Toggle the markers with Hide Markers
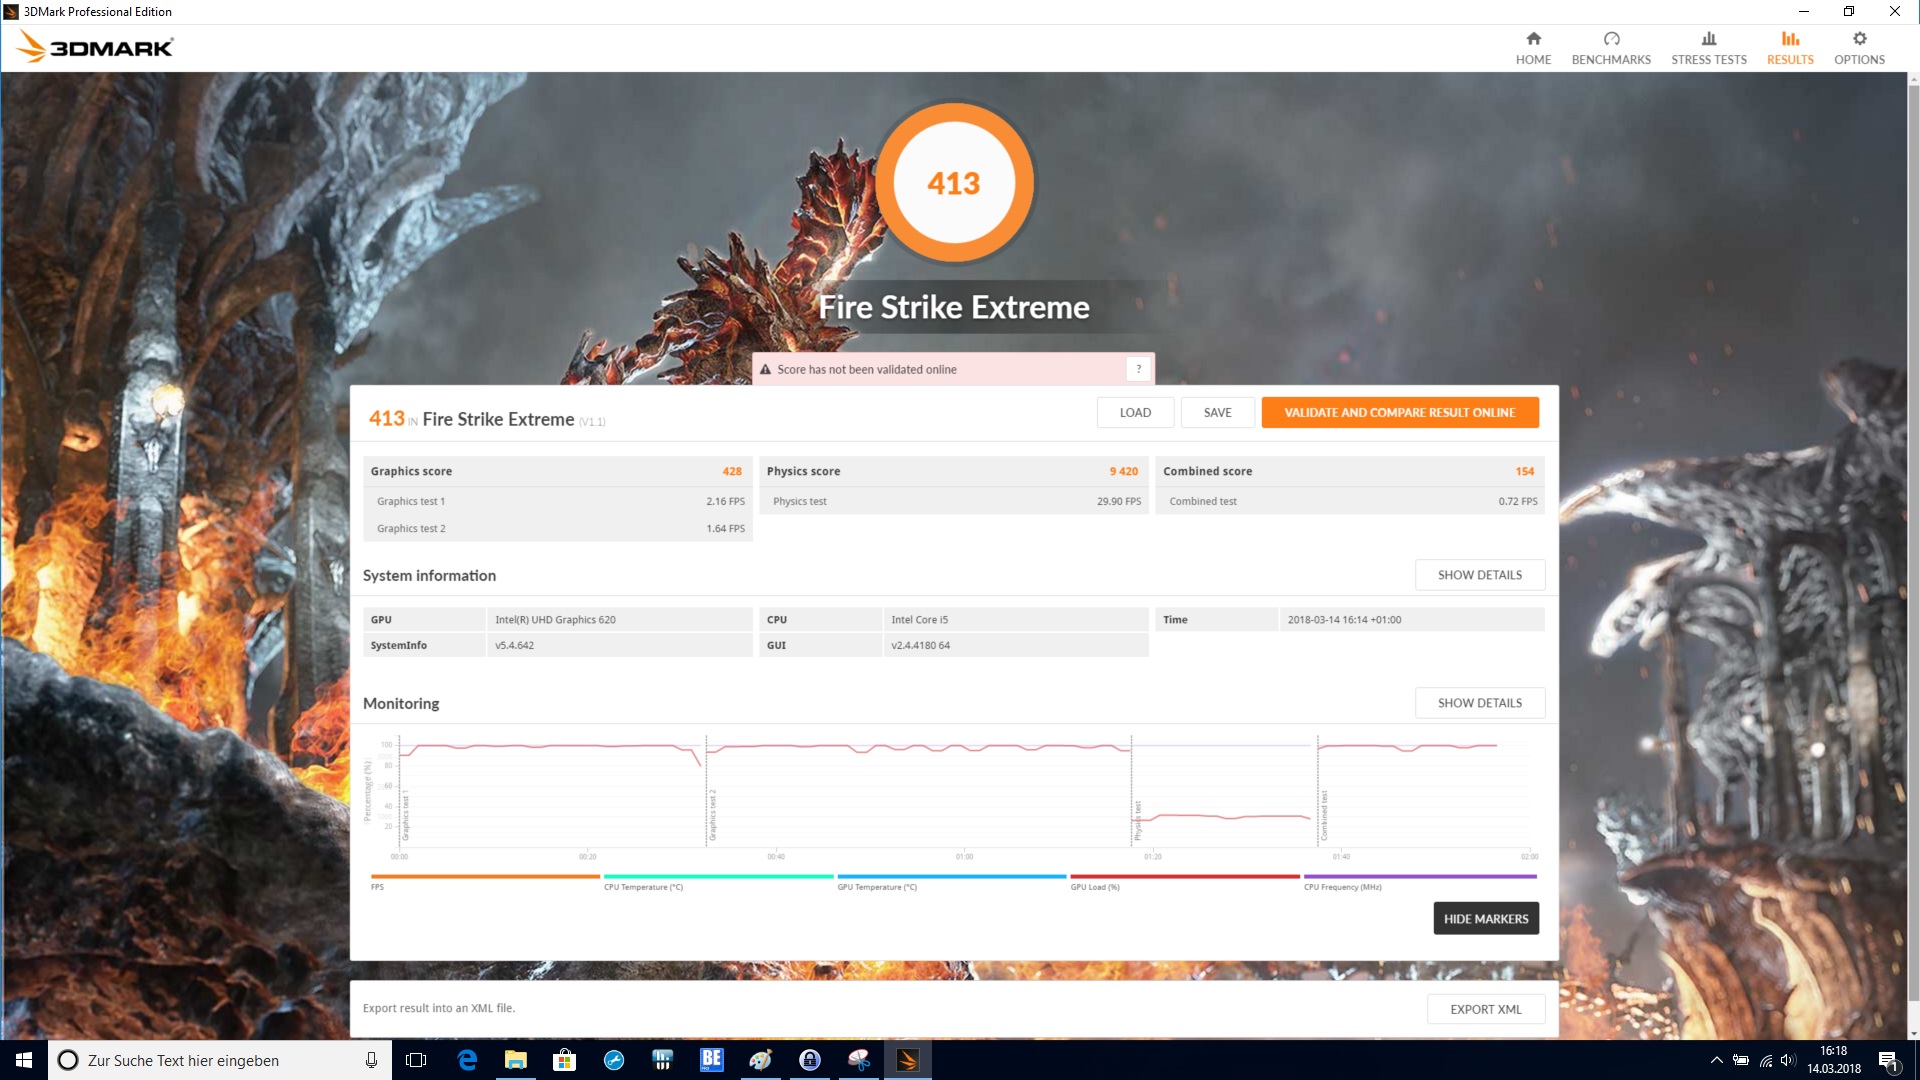The width and height of the screenshot is (1920, 1080). pyautogui.click(x=1485, y=919)
